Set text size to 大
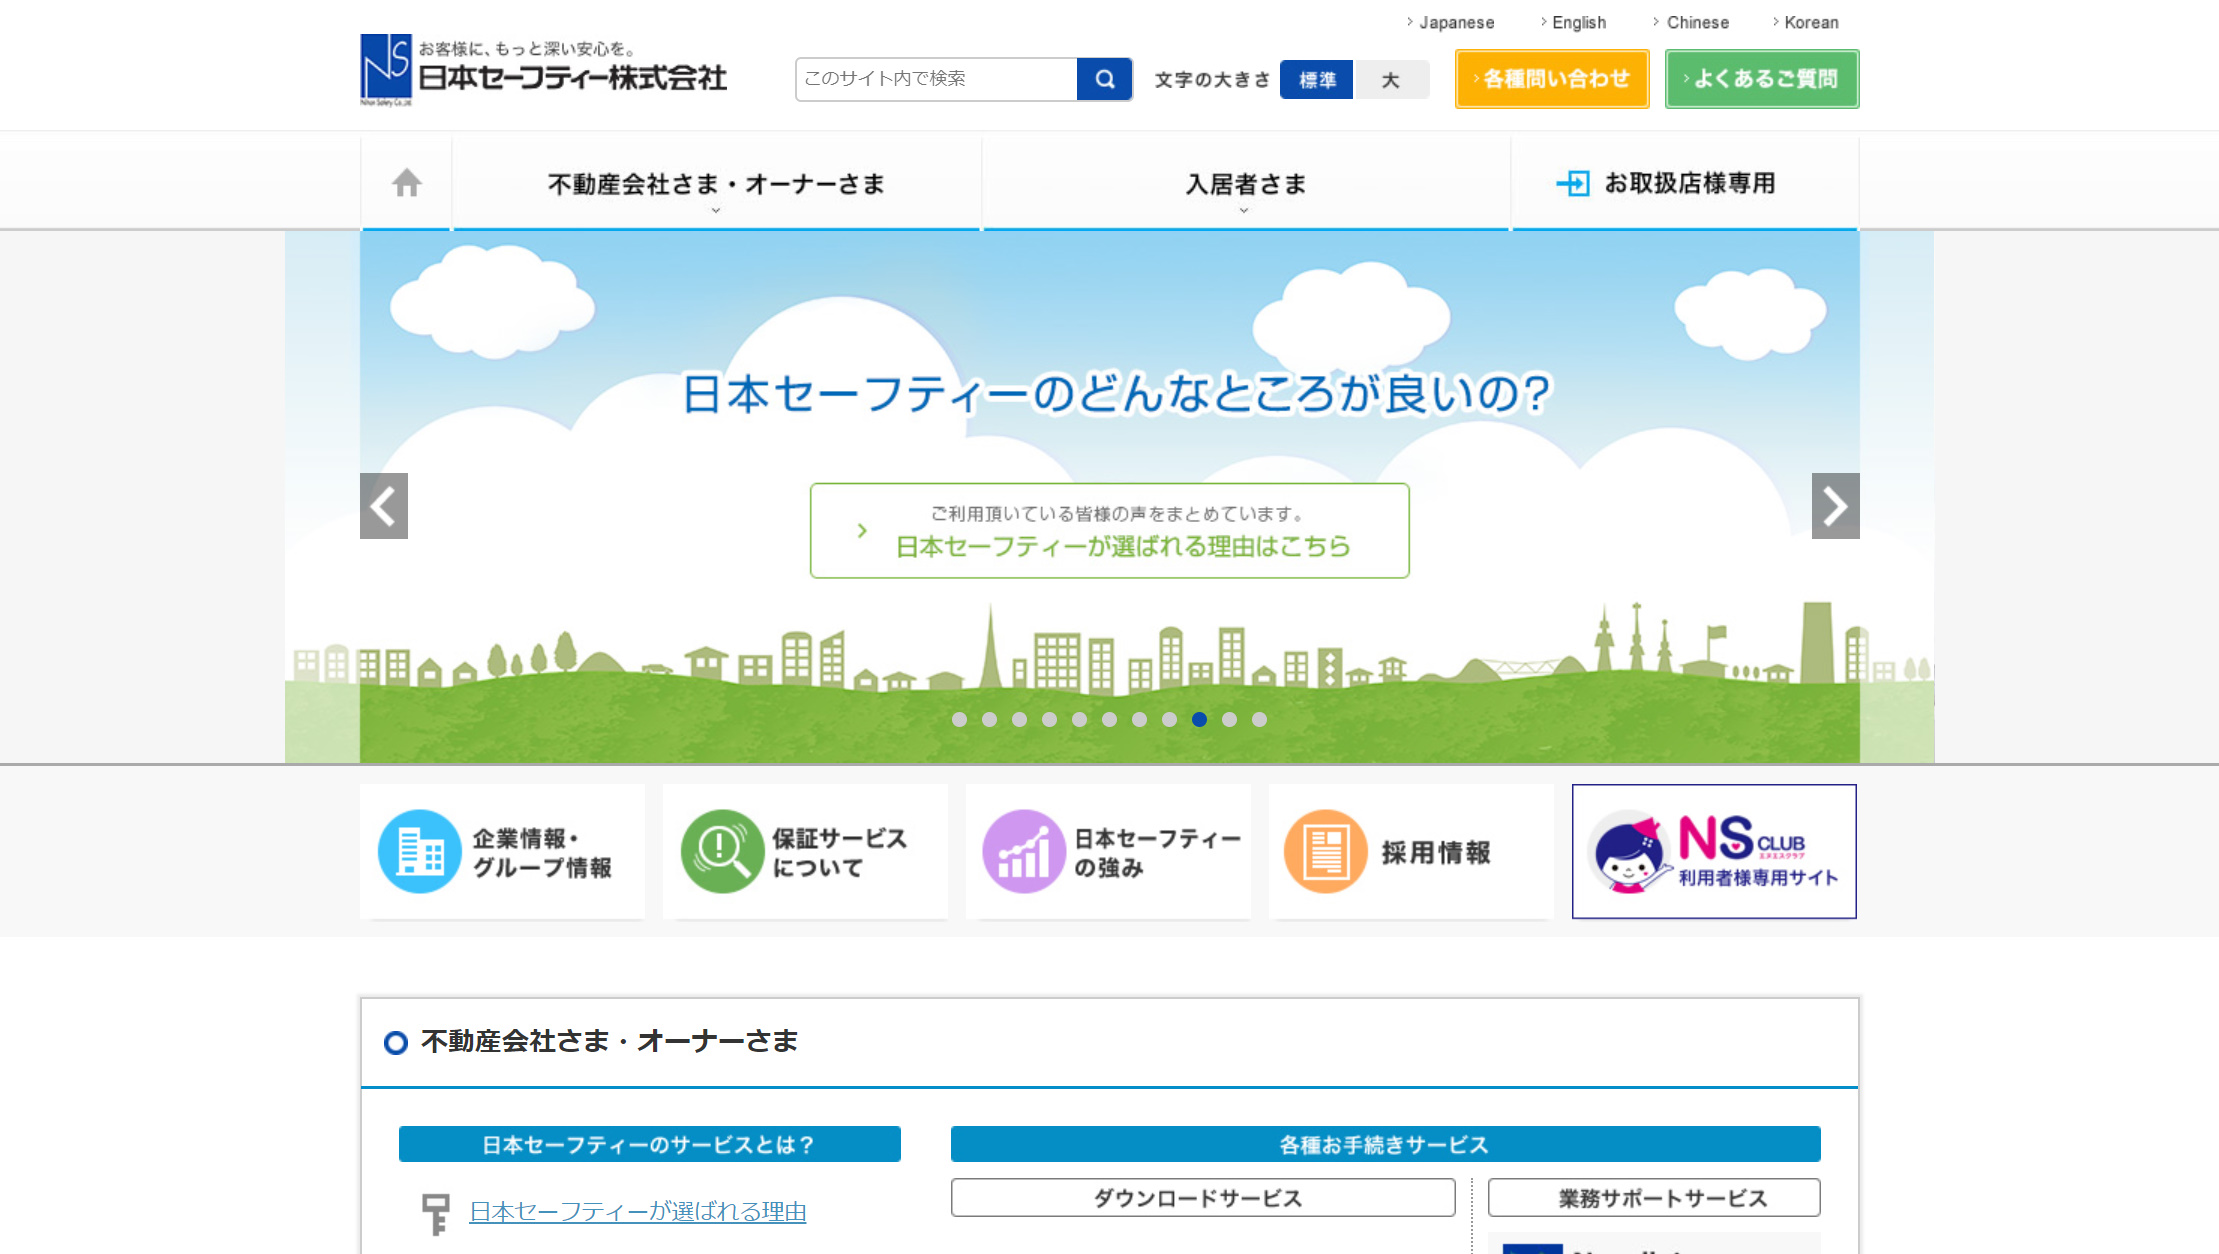The image size is (2219, 1254). [x=1391, y=80]
